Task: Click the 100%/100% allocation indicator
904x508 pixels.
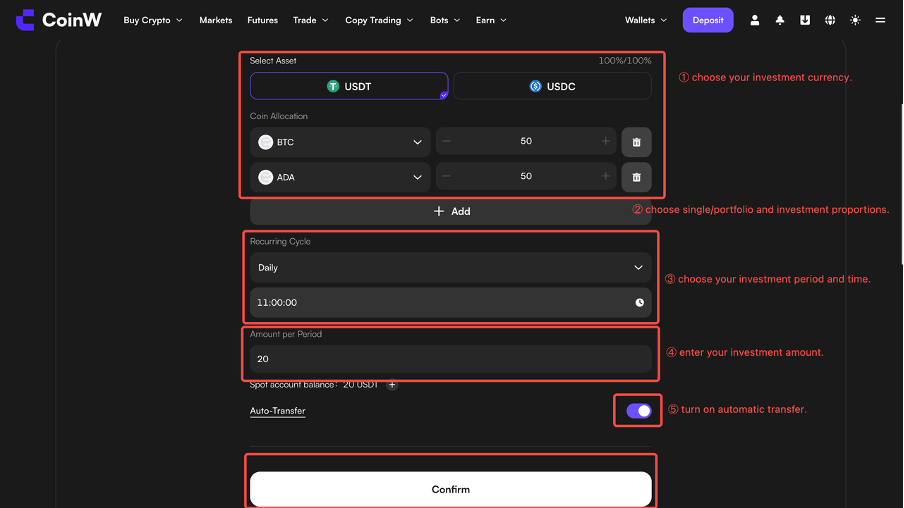Action: point(625,61)
